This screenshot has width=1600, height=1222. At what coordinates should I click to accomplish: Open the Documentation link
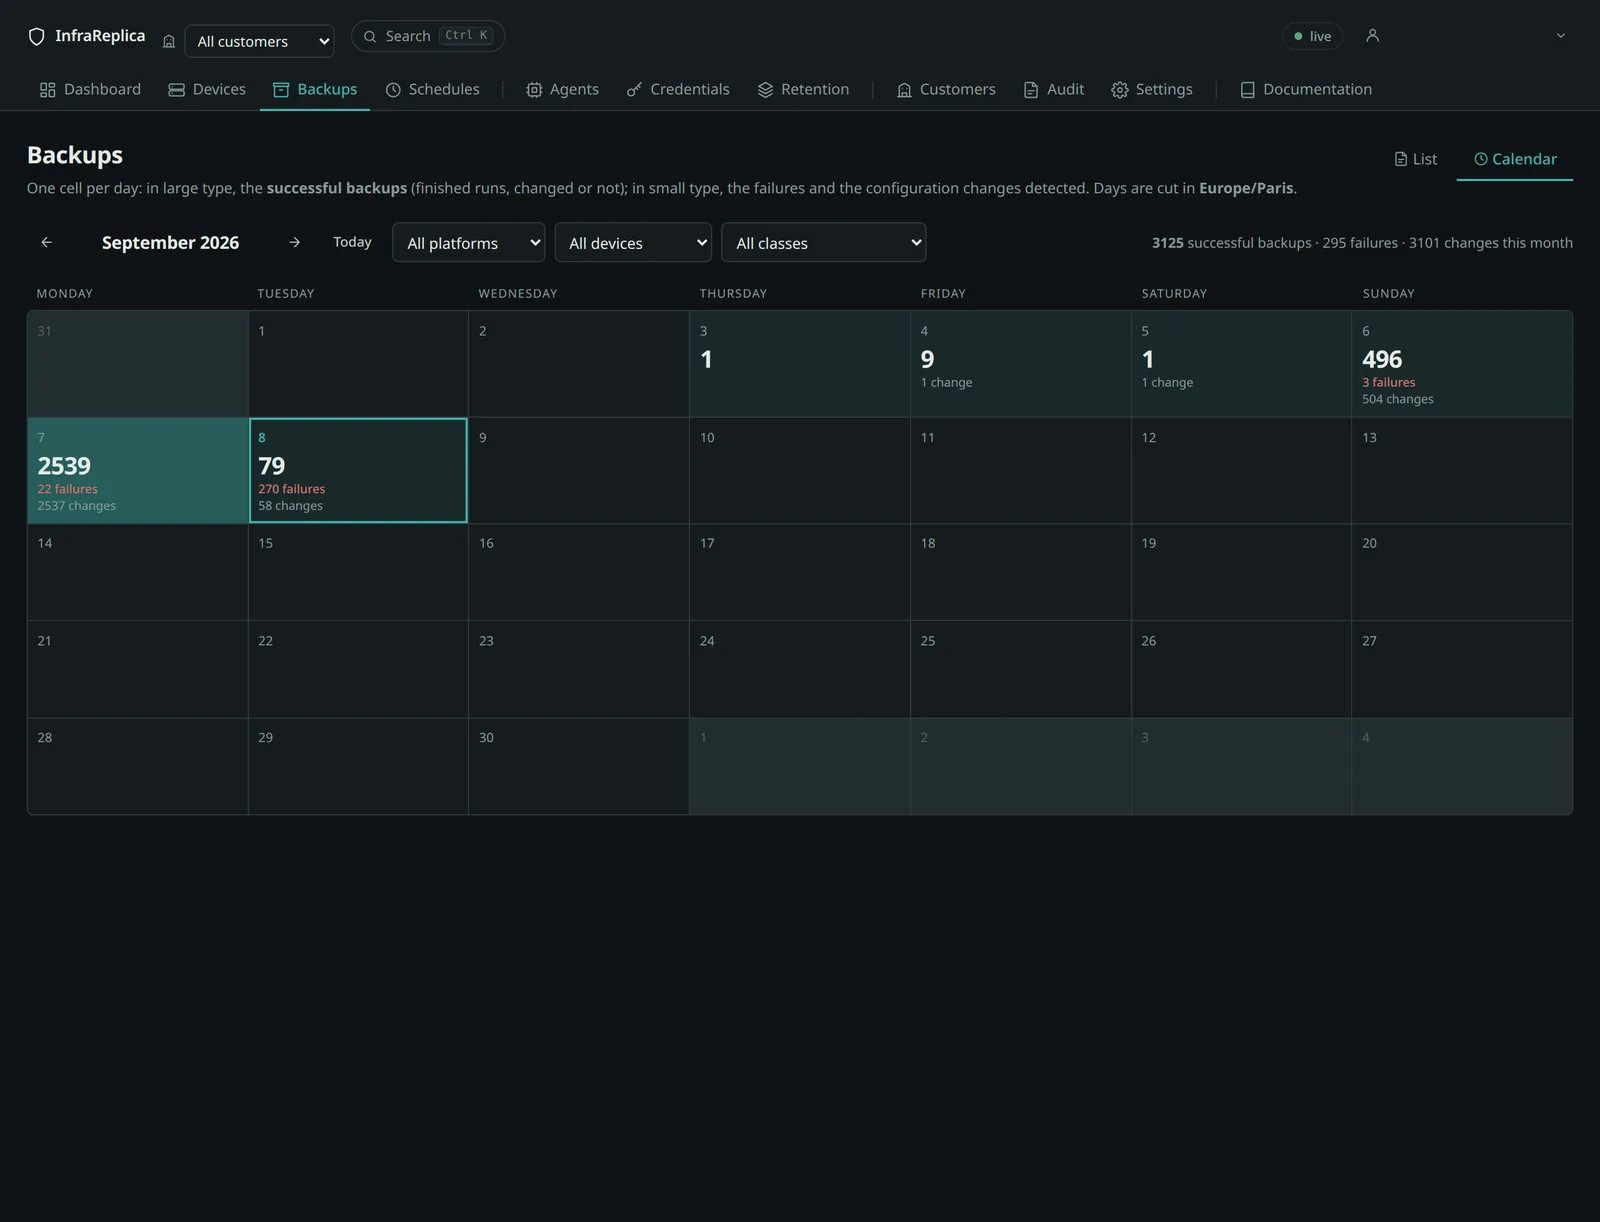click(1306, 89)
